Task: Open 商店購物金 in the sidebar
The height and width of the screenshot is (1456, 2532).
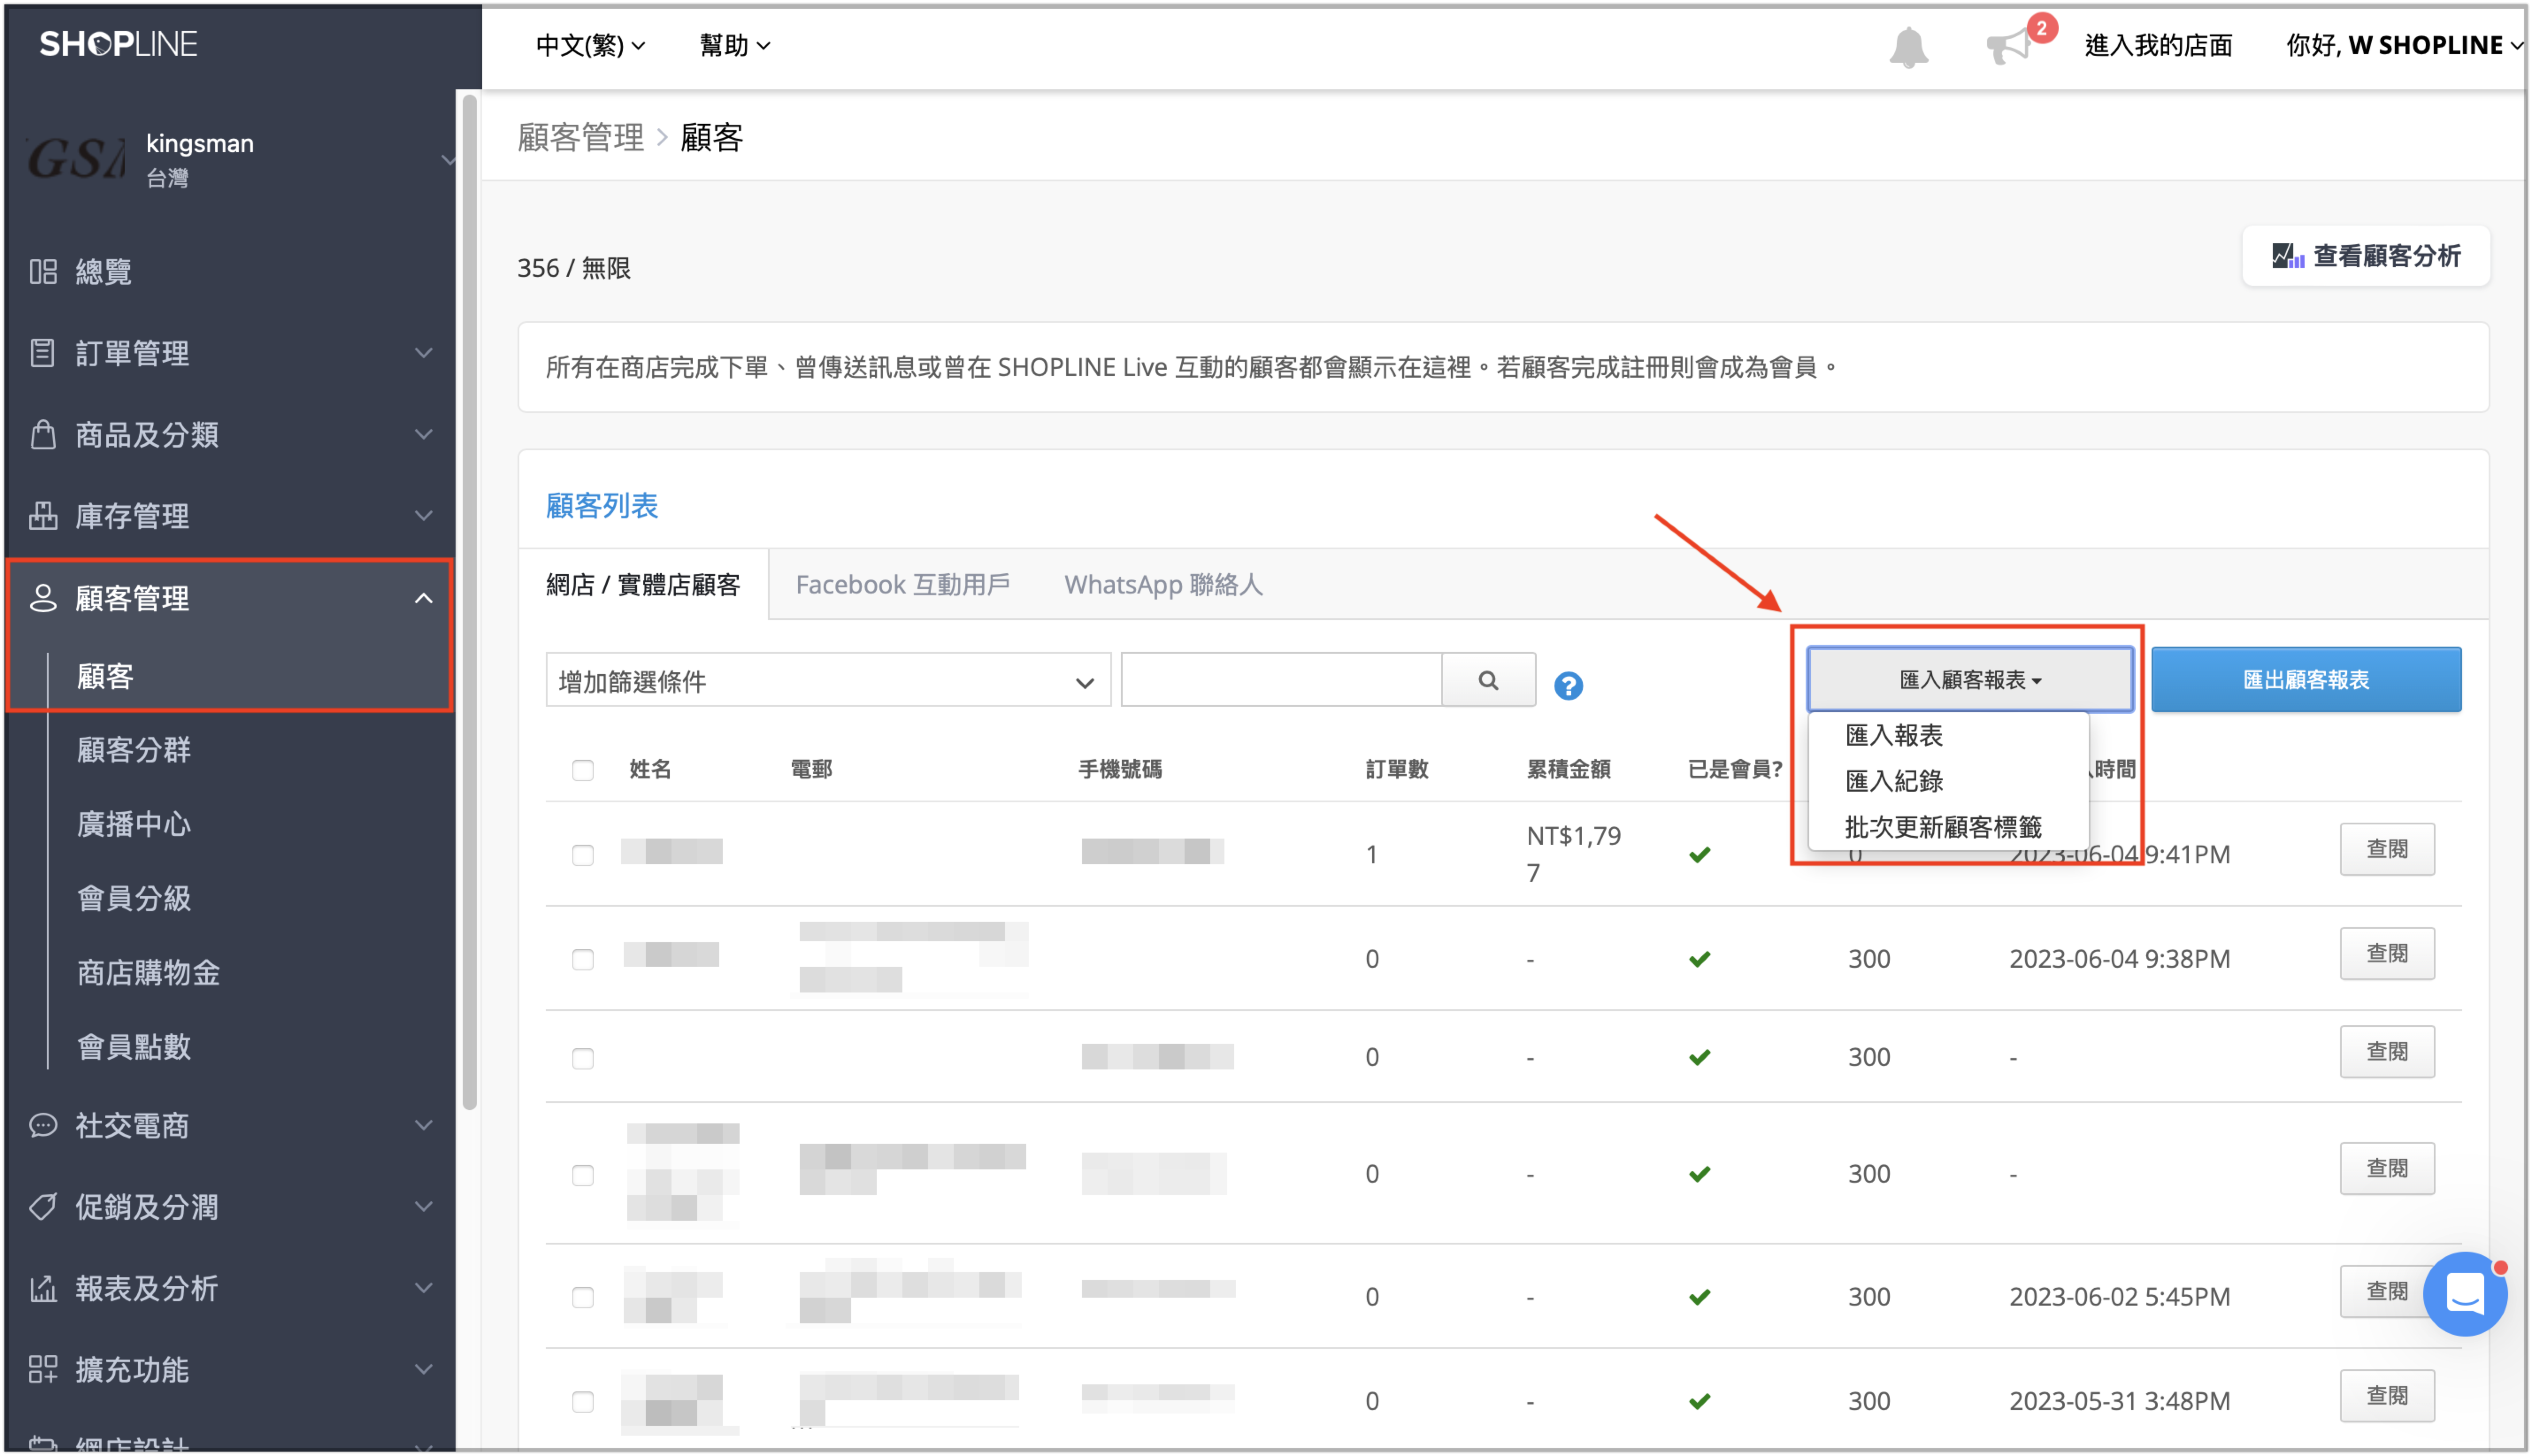Action: click(148, 972)
